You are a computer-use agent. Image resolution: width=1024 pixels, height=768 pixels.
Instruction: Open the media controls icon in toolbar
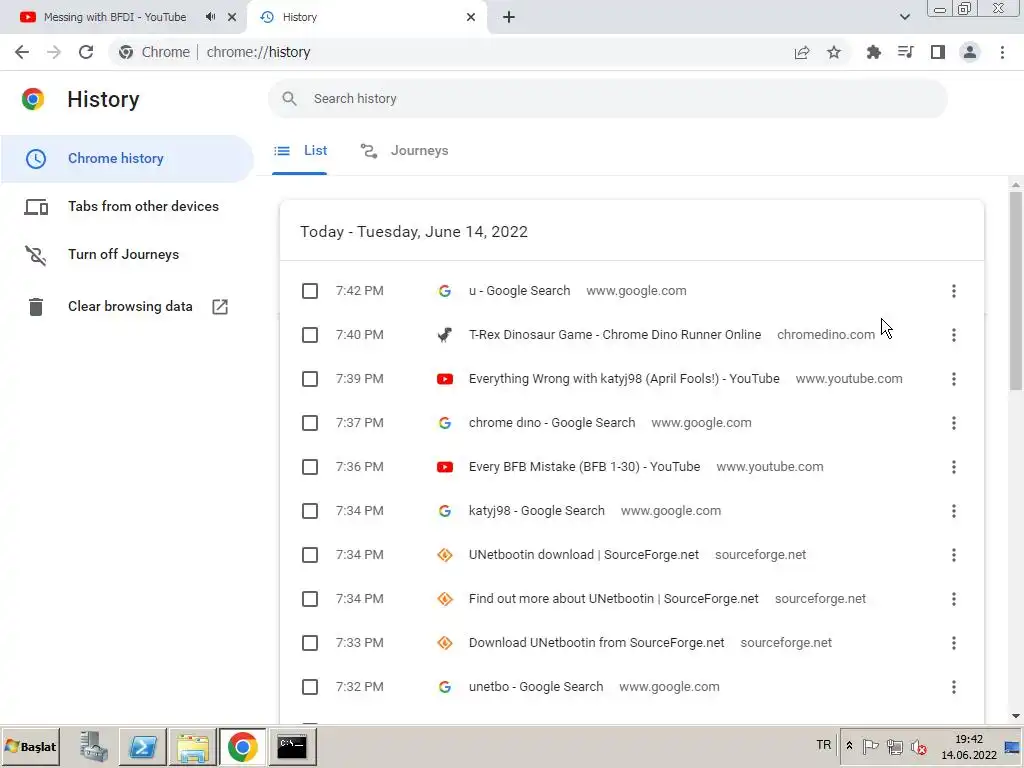click(906, 52)
